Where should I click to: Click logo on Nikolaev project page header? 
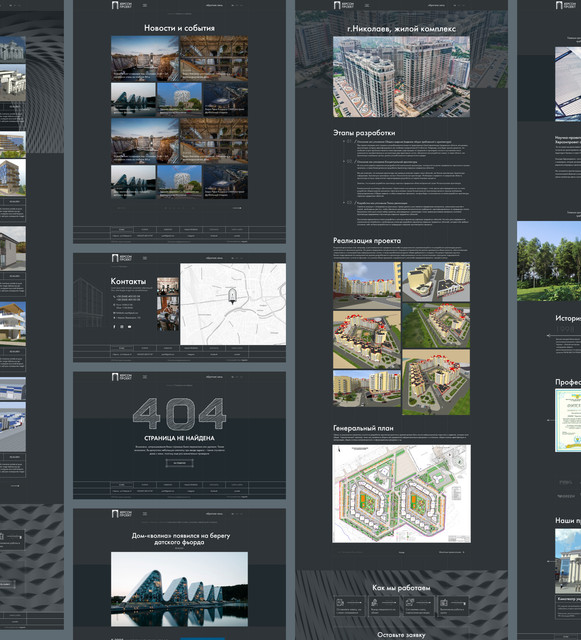coord(344,5)
